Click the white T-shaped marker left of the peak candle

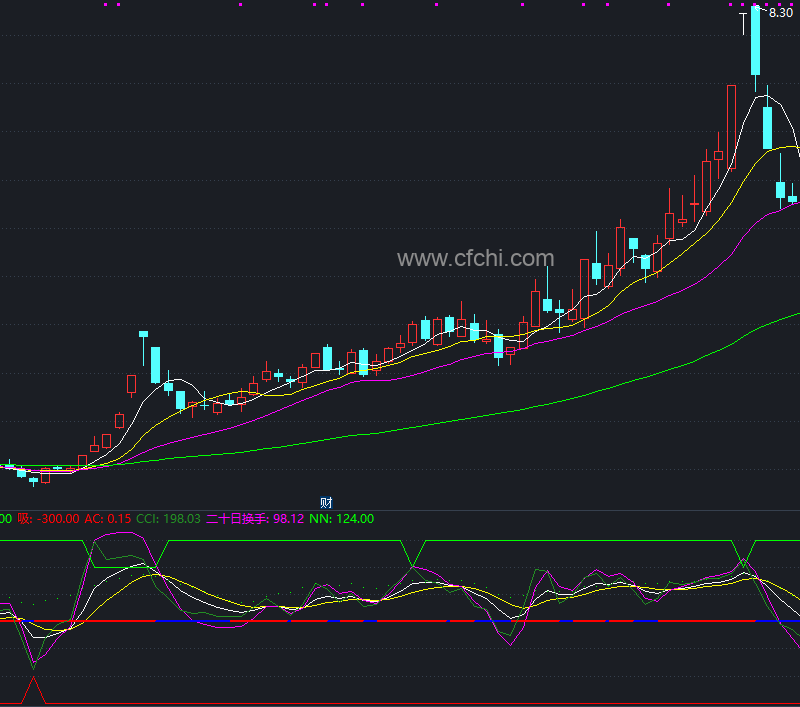tap(743, 24)
